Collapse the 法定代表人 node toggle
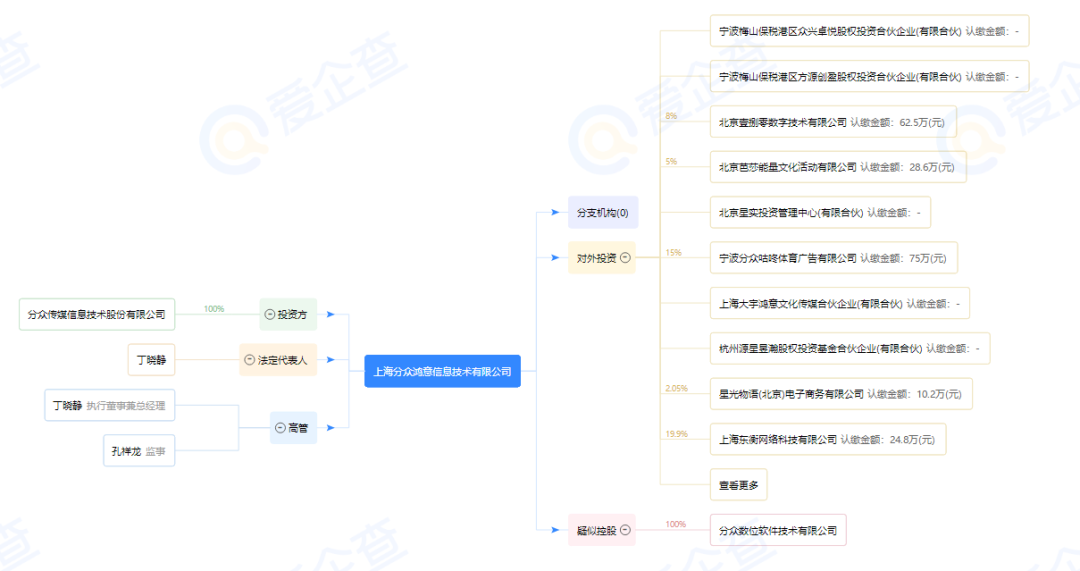Screen dimensions: 1080x571 click(x=250, y=360)
